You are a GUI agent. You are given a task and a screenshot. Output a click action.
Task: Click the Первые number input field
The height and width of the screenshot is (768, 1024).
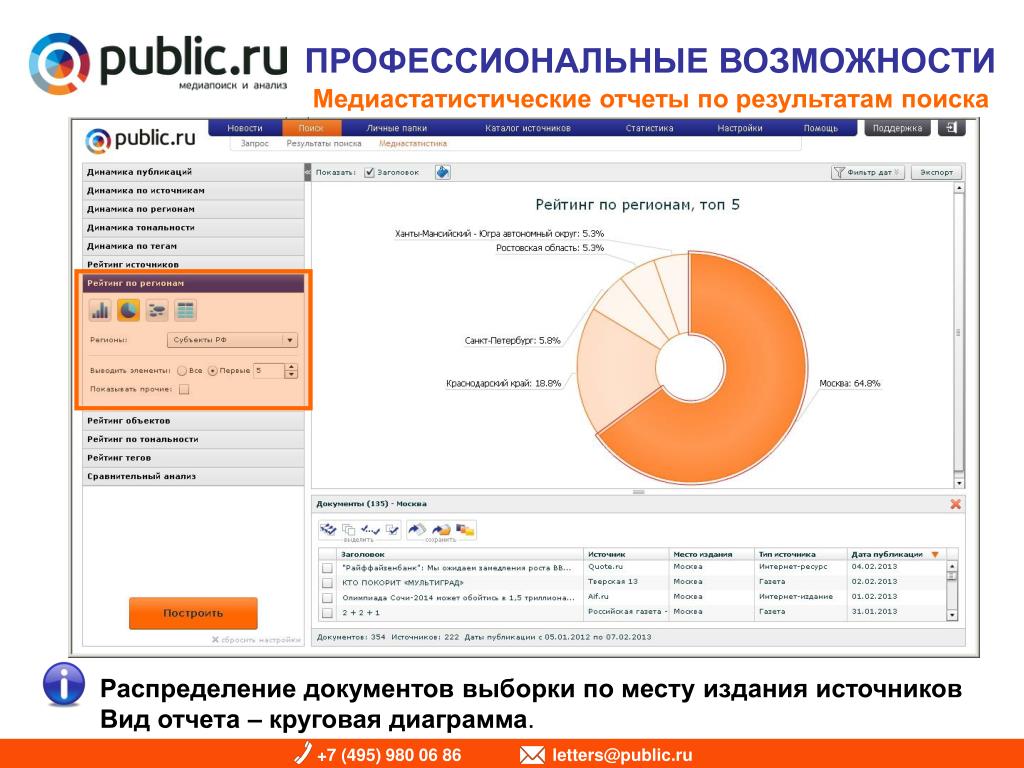tap(268, 371)
